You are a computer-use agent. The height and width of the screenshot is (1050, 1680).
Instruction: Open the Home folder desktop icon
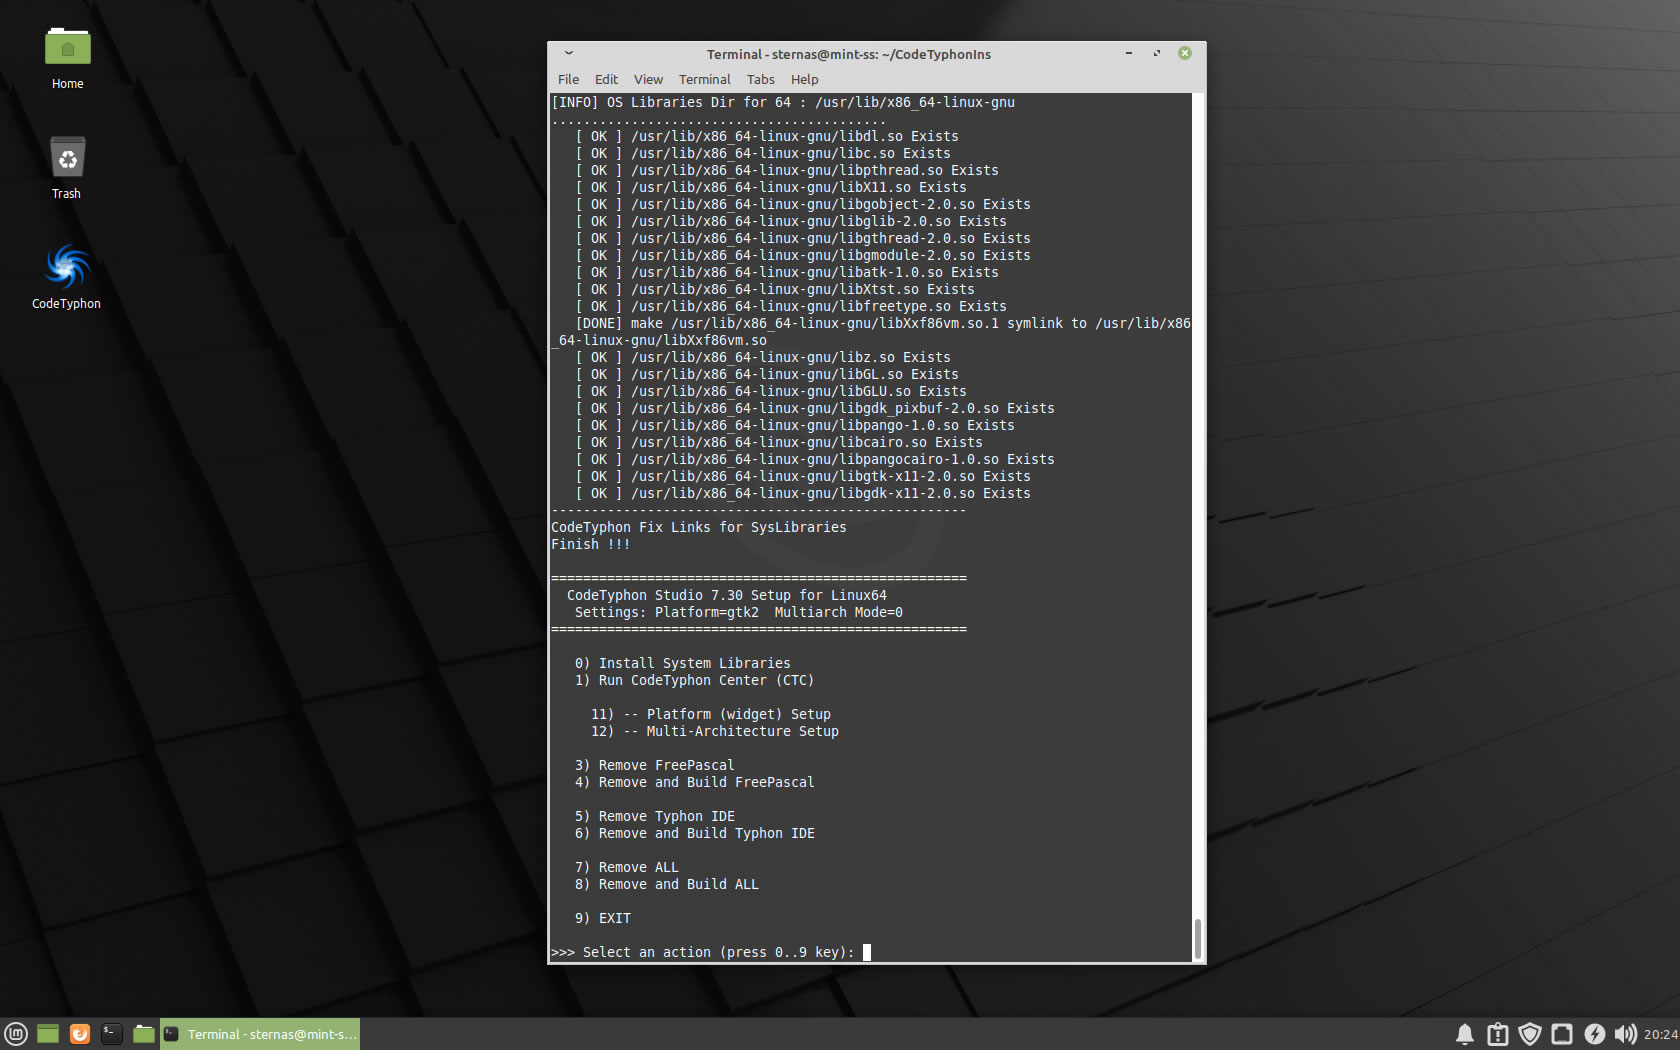coord(67,57)
